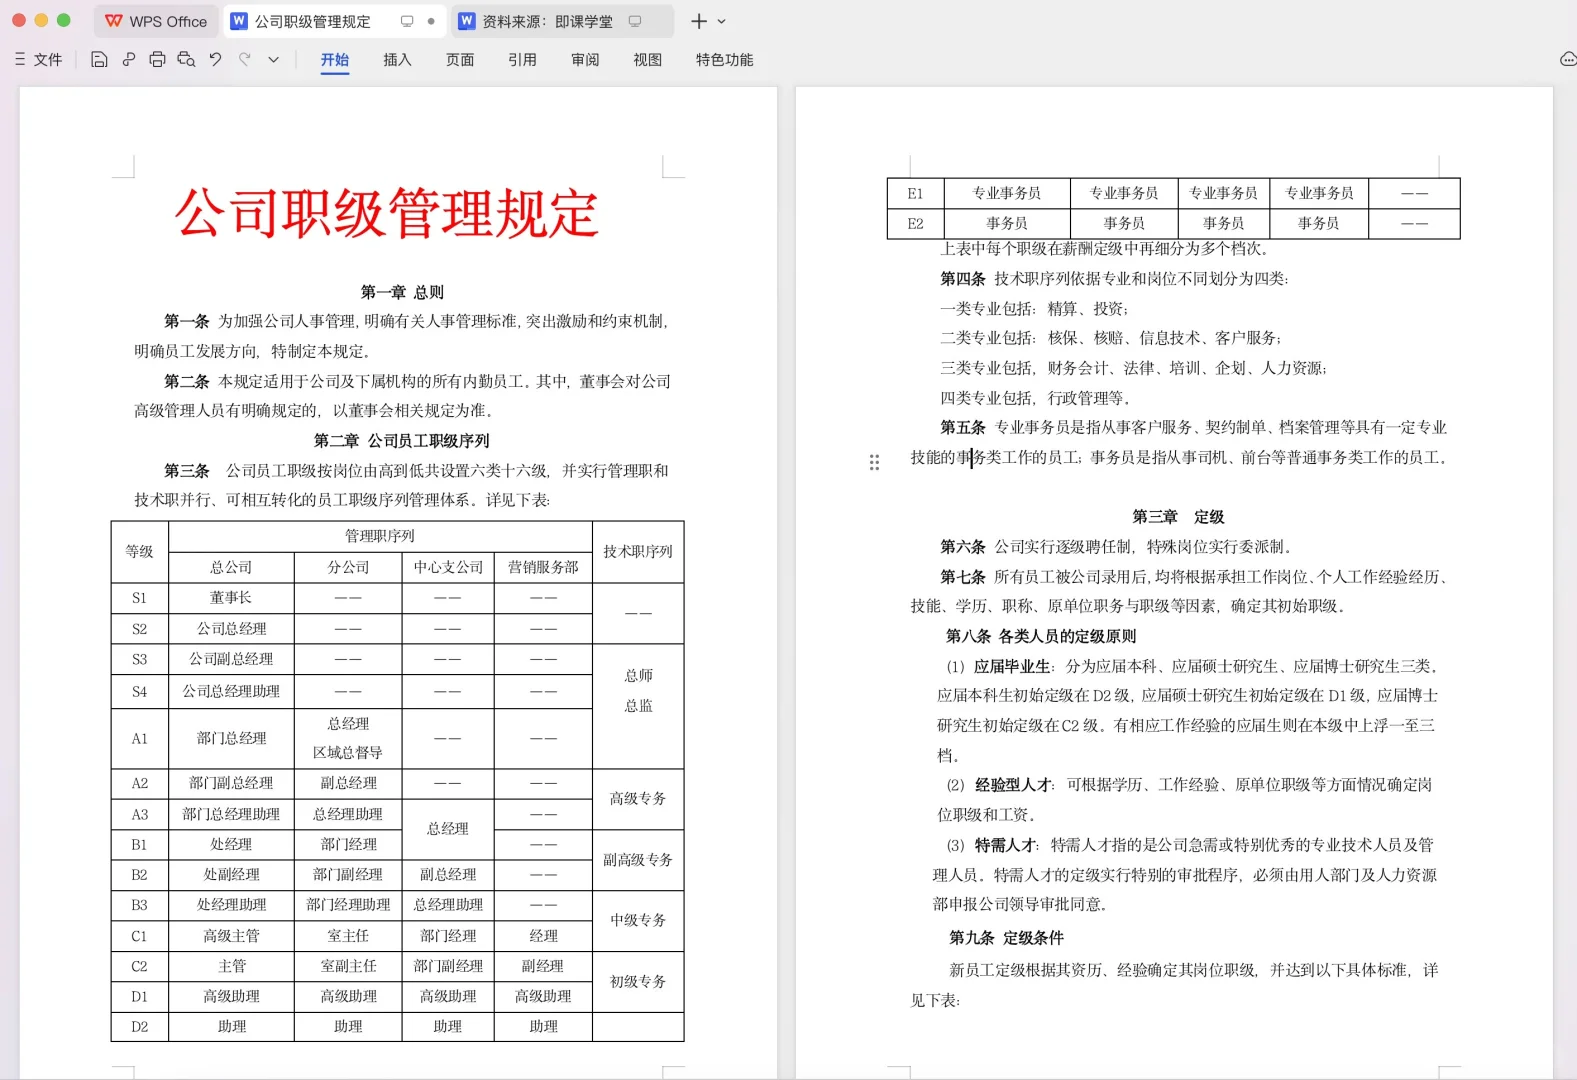Click heading 第二章 公司员工职级序列

pos(401,441)
